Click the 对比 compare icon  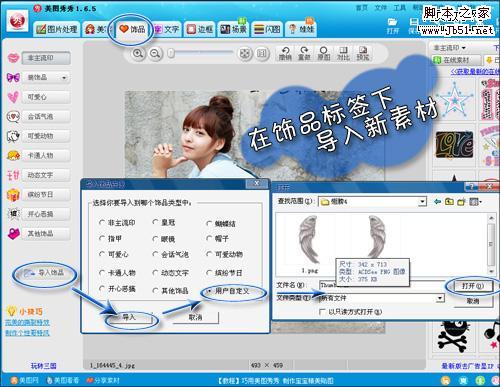[343, 53]
